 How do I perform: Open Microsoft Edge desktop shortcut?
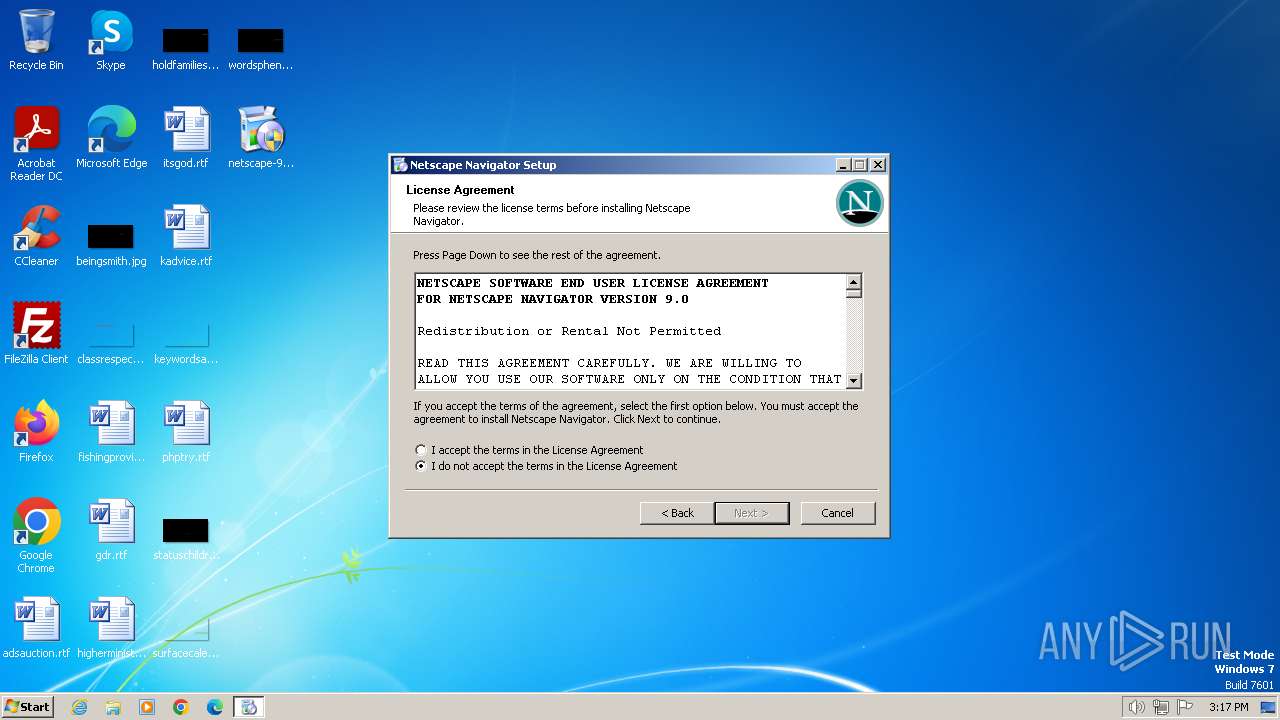click(x=111, y=137)
